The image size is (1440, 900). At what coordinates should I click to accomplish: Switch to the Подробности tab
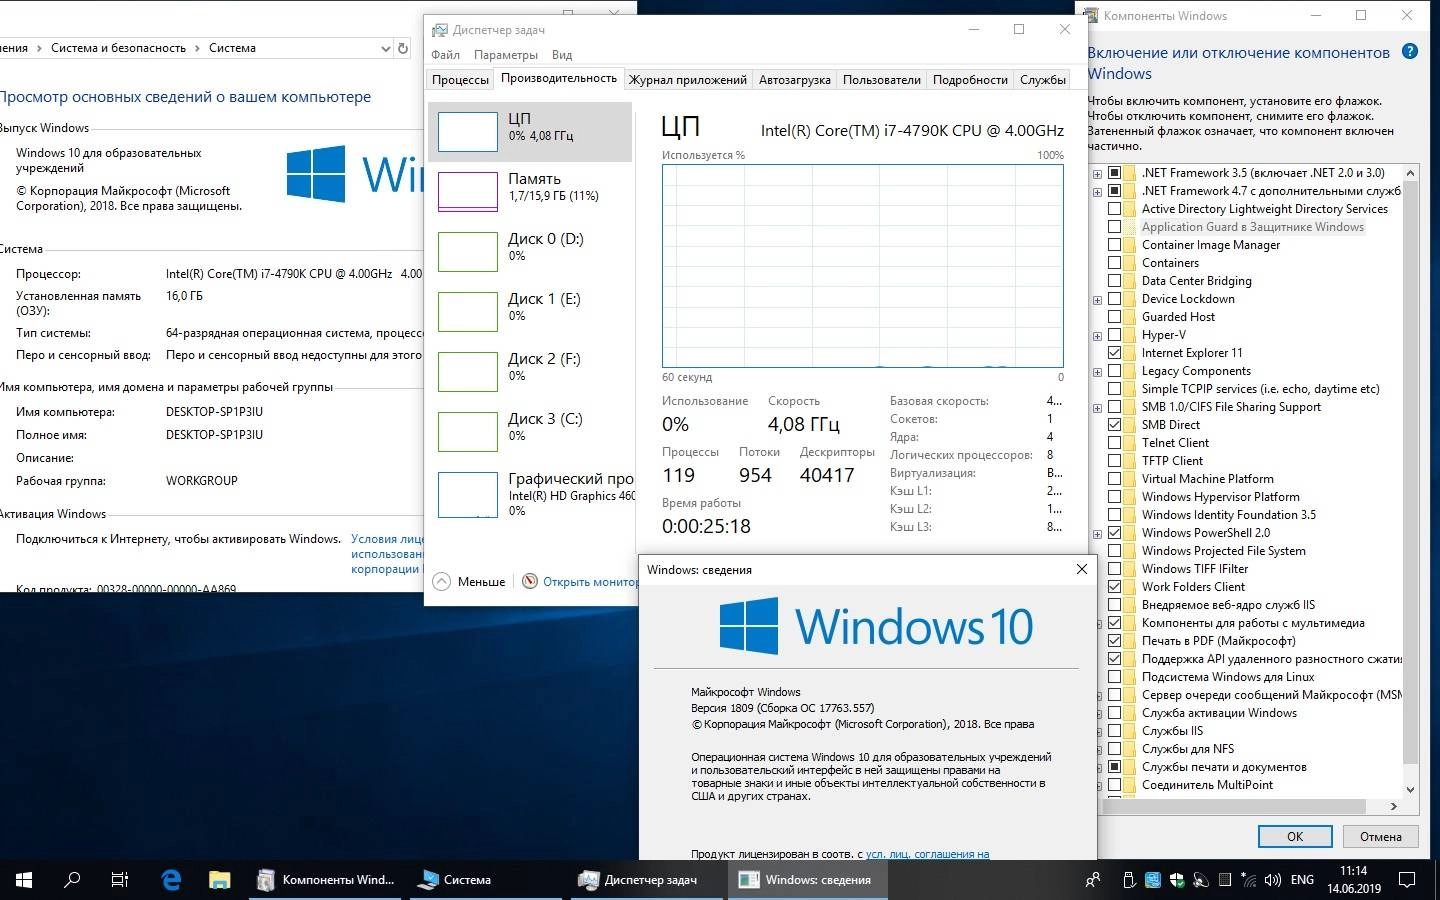click(x=970, y=80)
